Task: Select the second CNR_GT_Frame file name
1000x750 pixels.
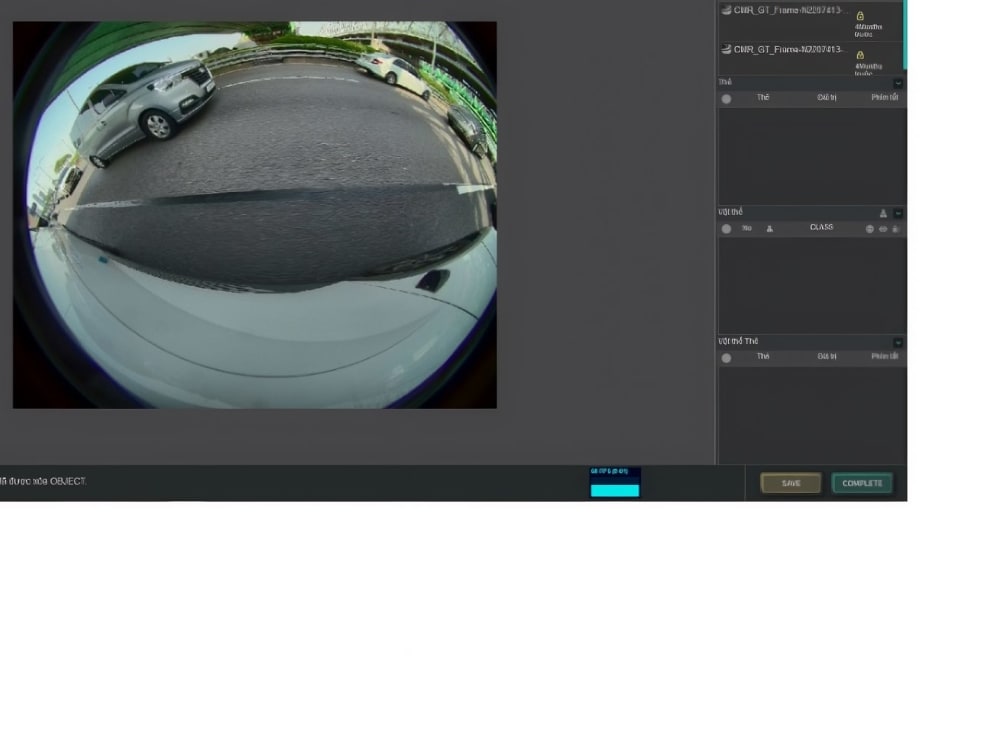Action: click(790, 49)
